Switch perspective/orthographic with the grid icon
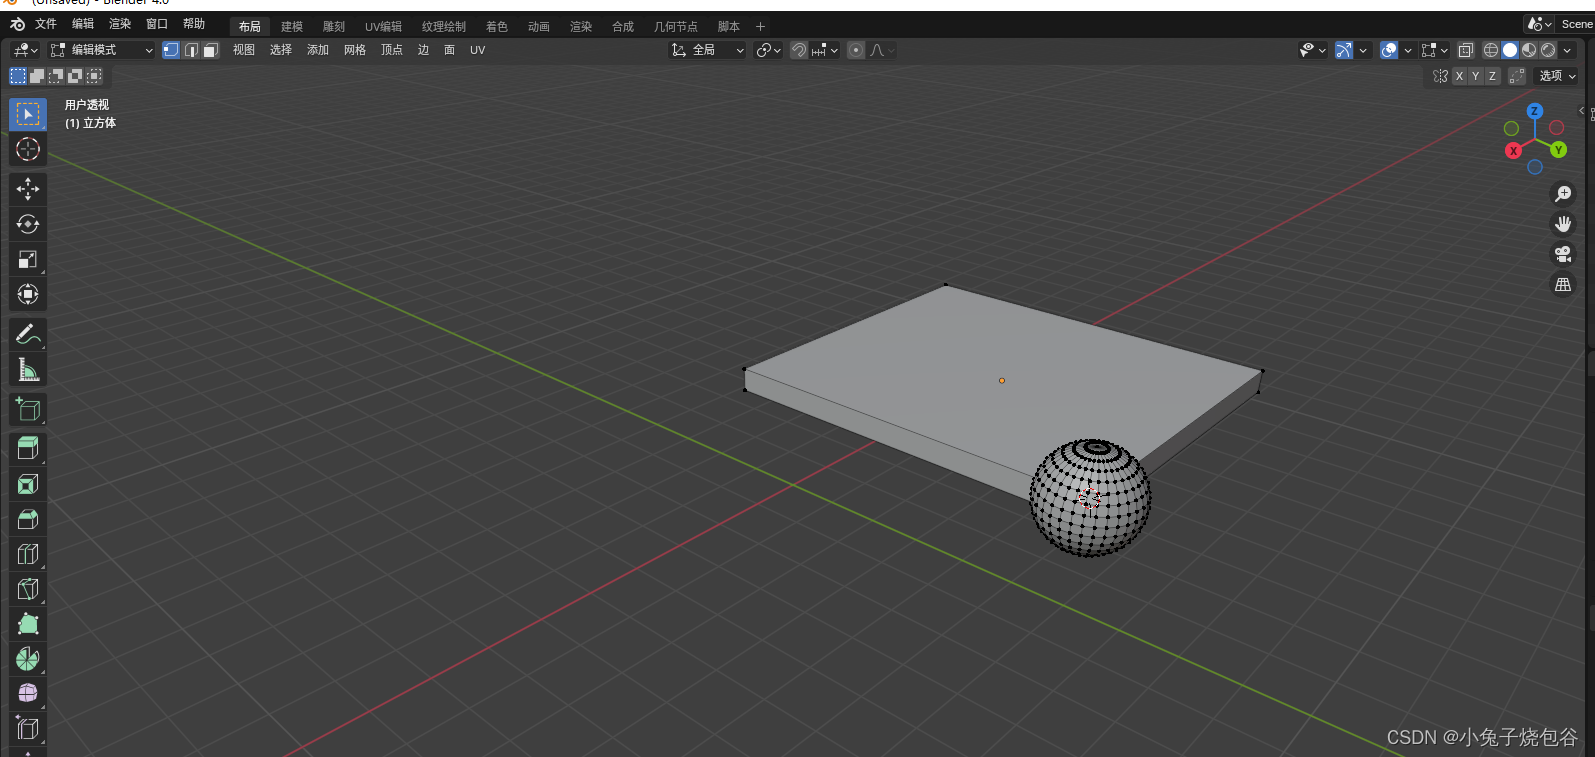The width and height of the screenshot is (1595, 757). pyautogui.click(x=1563, y=285)
